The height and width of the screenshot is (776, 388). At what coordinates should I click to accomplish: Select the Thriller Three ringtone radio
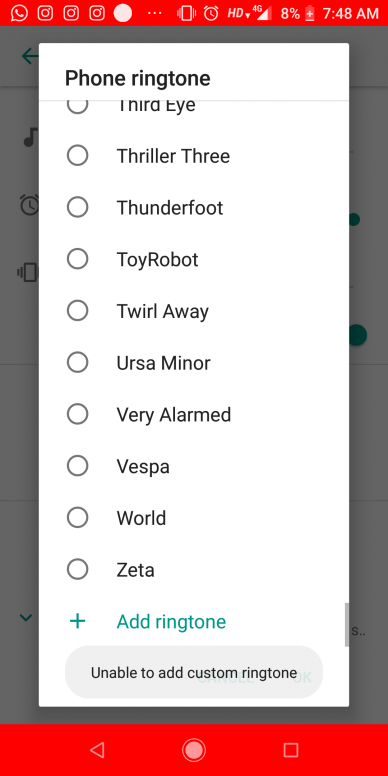click(78, 156)
